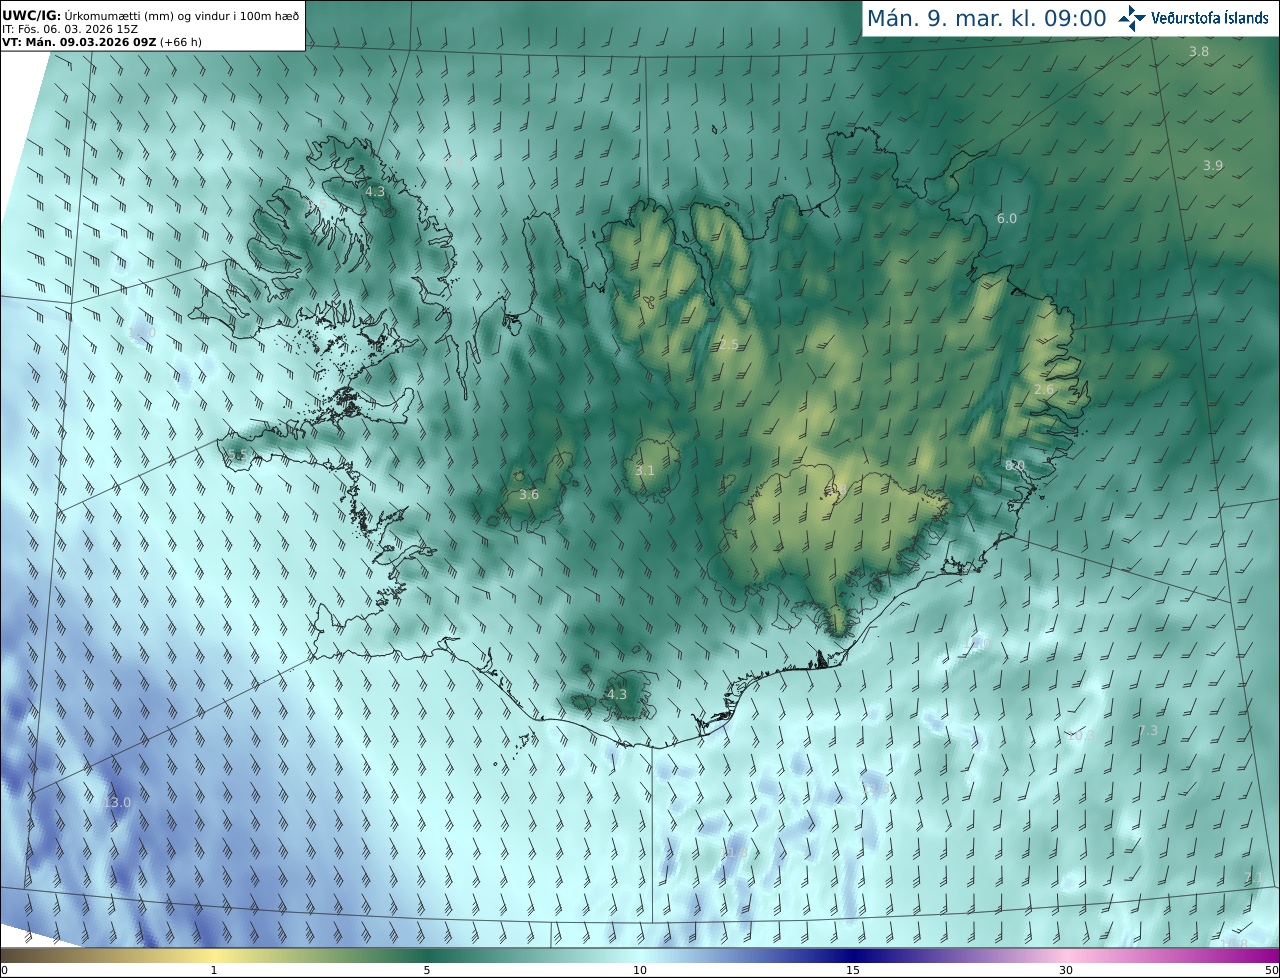Pick the yellow colour band above tick 1
Screen dimensions: 1280x978
(214, 955)
